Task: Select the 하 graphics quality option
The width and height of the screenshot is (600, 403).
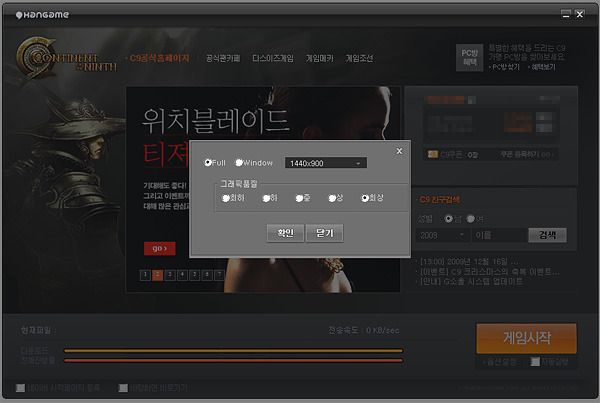Action: click(266, 198)
